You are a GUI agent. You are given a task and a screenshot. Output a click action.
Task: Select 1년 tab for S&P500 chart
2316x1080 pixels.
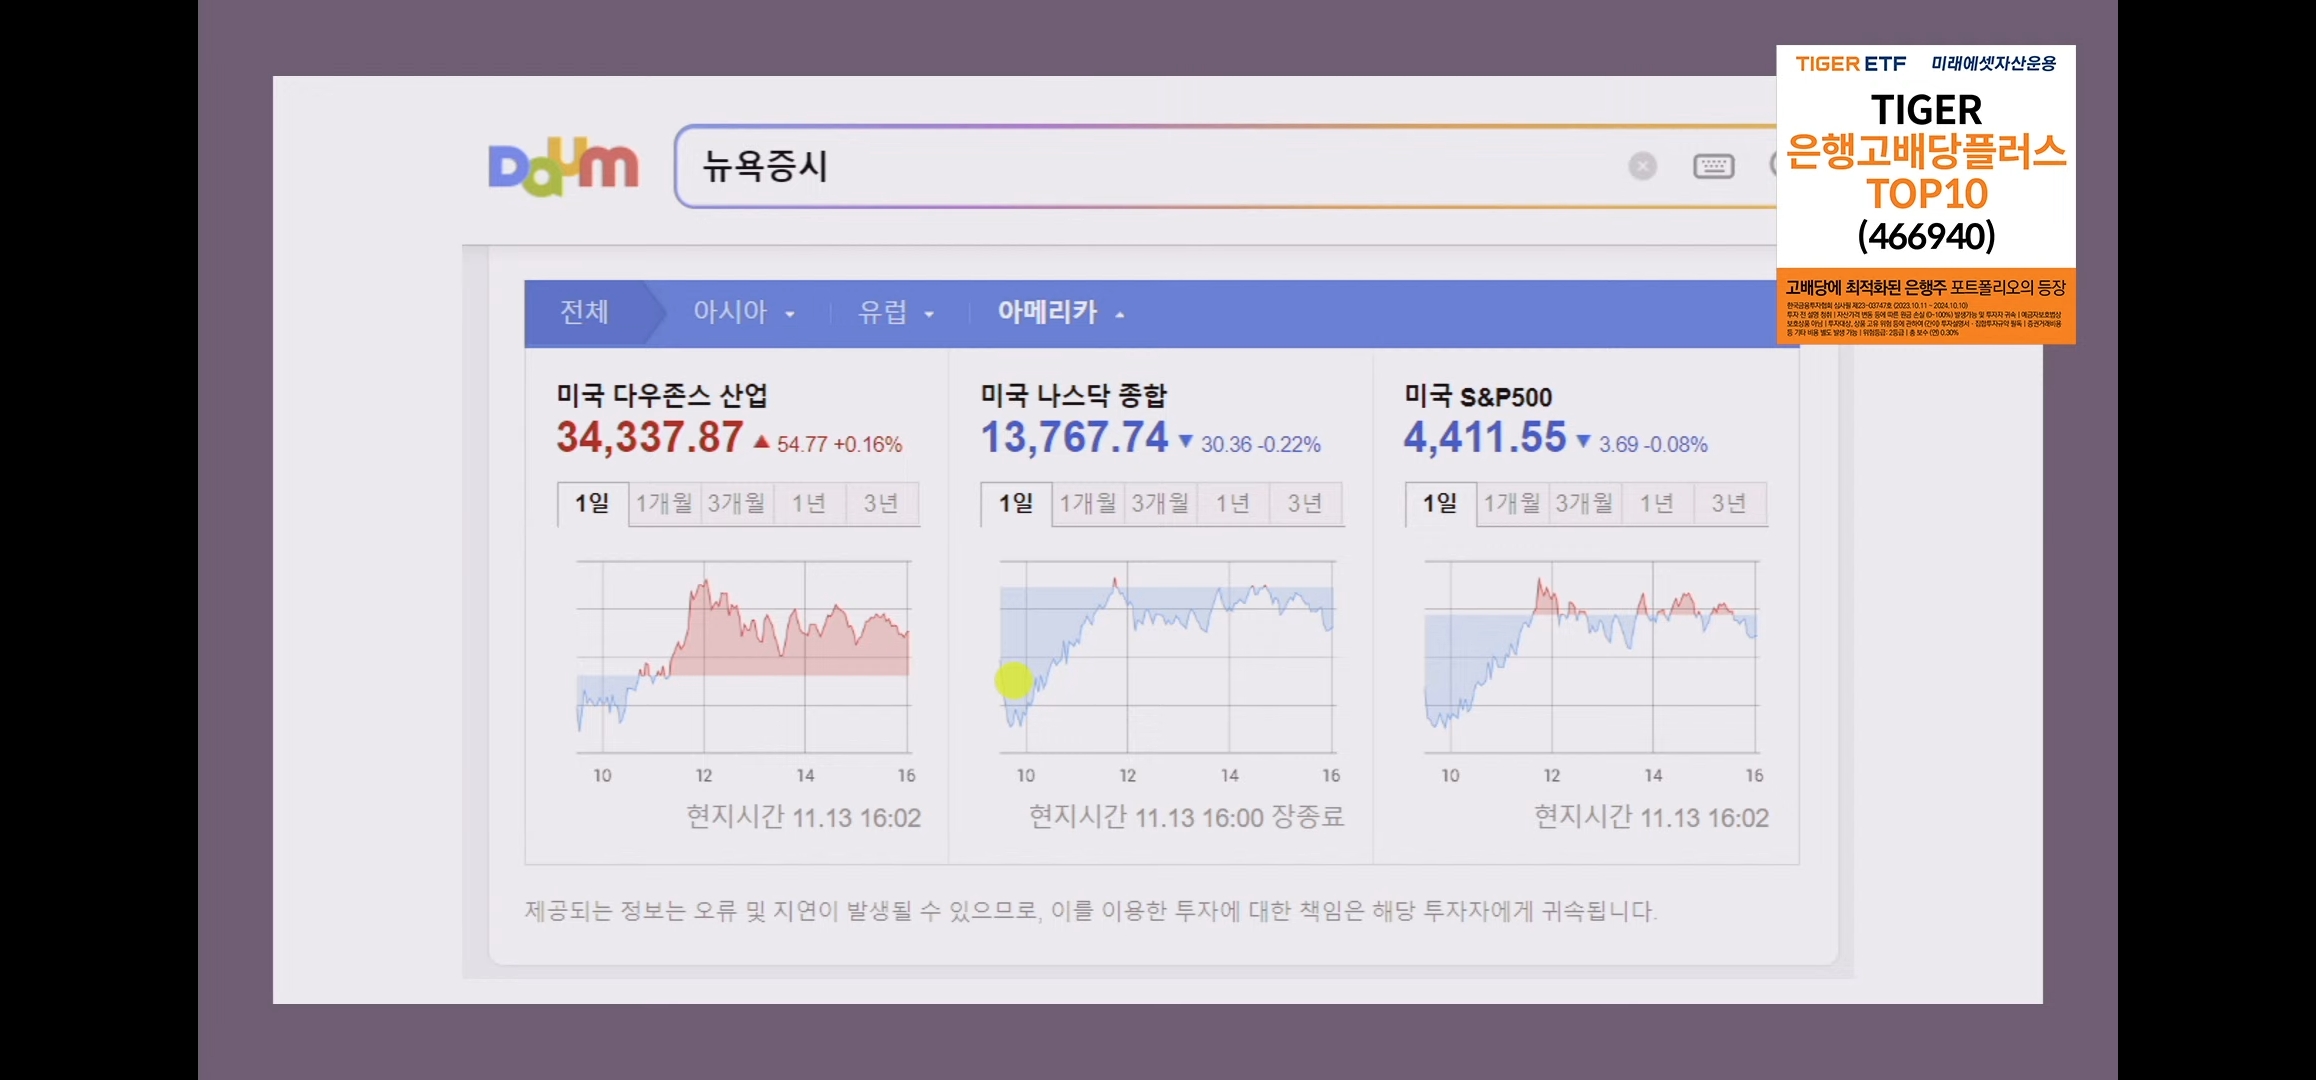[1657, 503]
